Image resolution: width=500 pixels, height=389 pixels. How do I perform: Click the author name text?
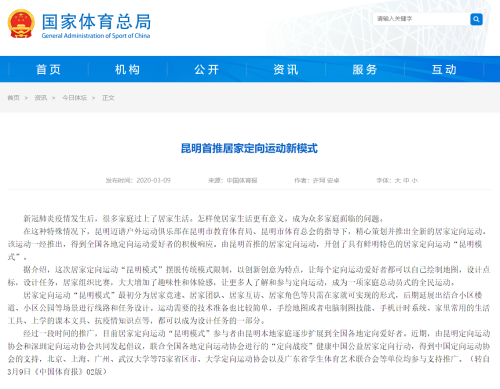point(326,180)
